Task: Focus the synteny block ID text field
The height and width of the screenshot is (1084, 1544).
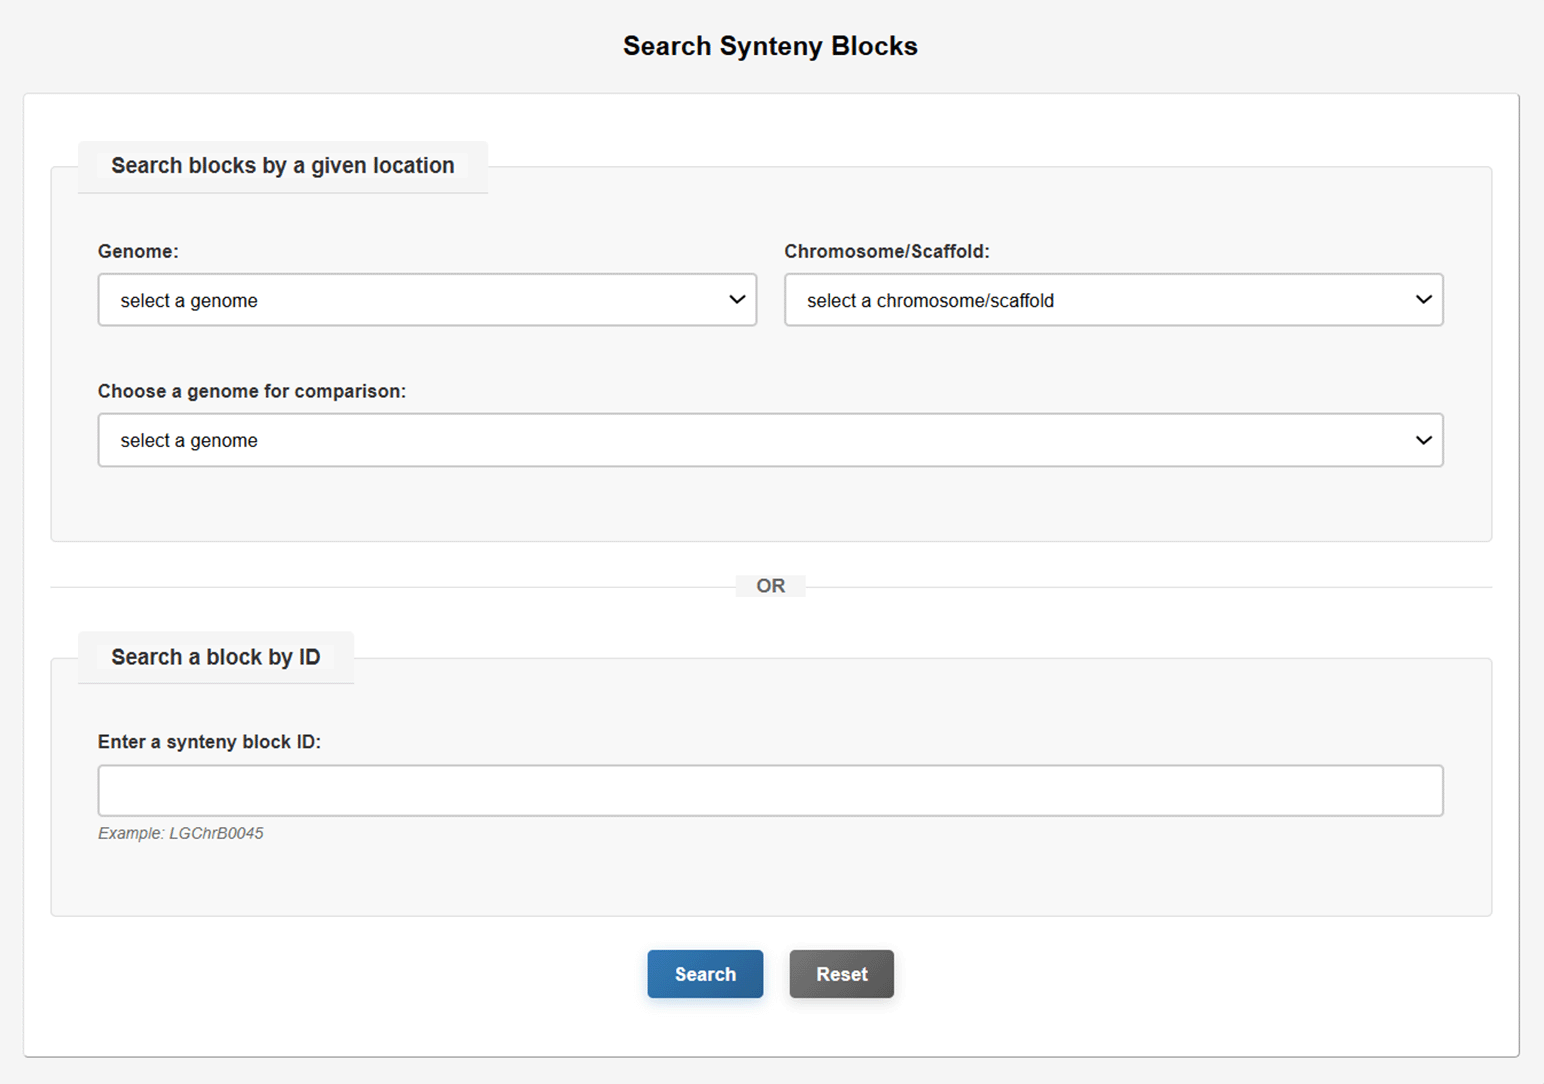Action: (770, 791)
